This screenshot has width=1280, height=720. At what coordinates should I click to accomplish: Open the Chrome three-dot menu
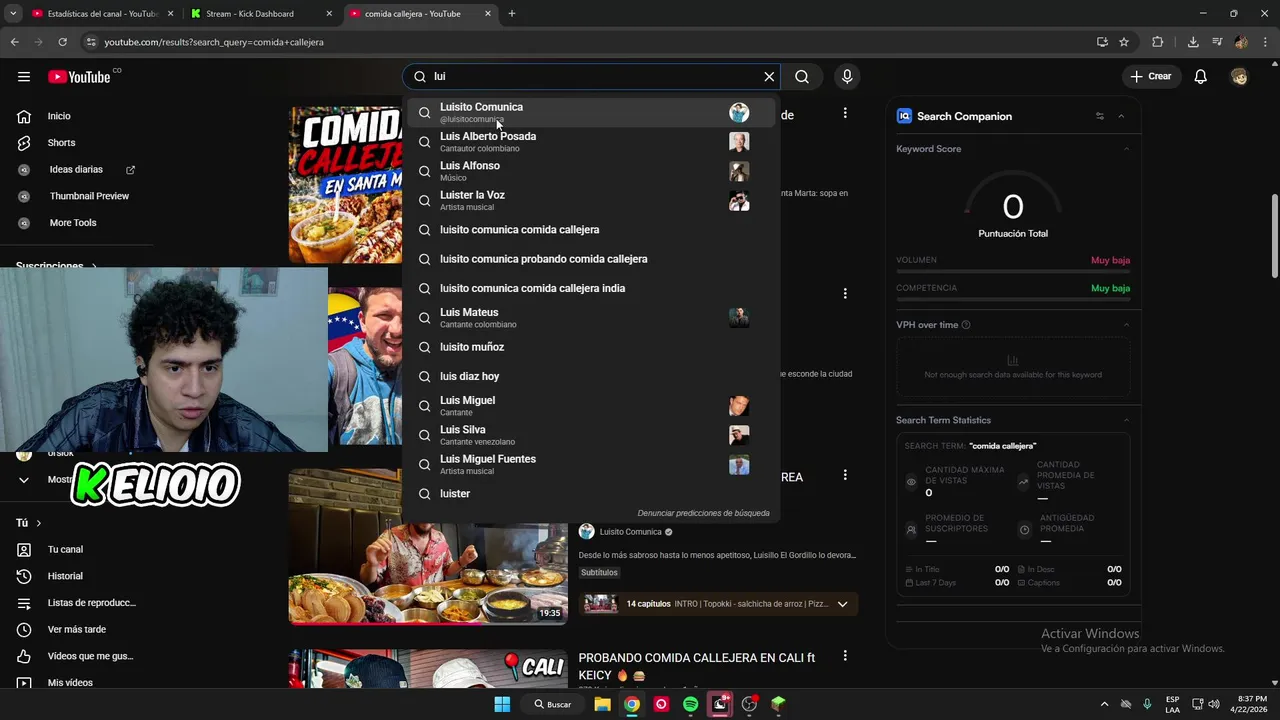(x=1265, y=42)
